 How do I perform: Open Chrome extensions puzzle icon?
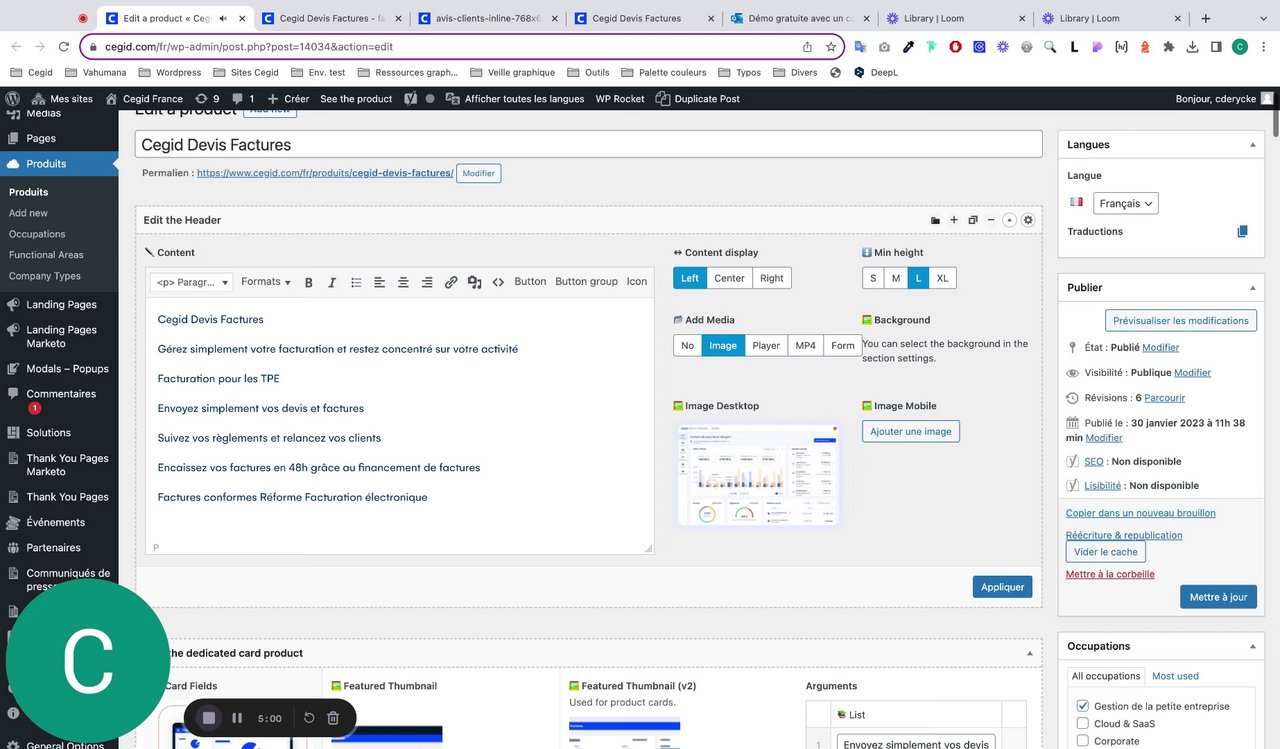[x=1169, y=46]
